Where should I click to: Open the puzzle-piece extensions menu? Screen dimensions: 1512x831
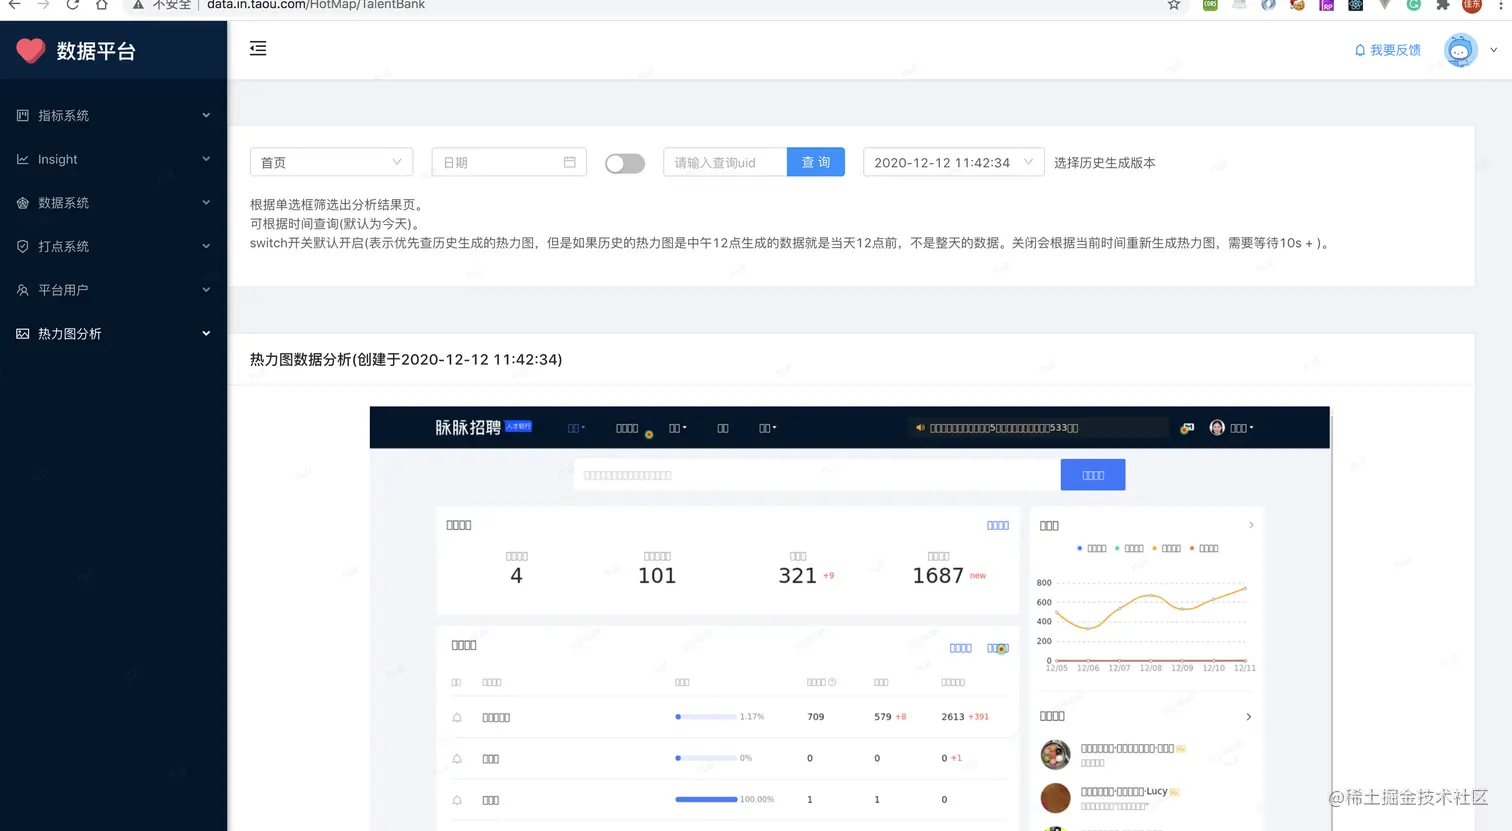click(x=1442, y=5)
